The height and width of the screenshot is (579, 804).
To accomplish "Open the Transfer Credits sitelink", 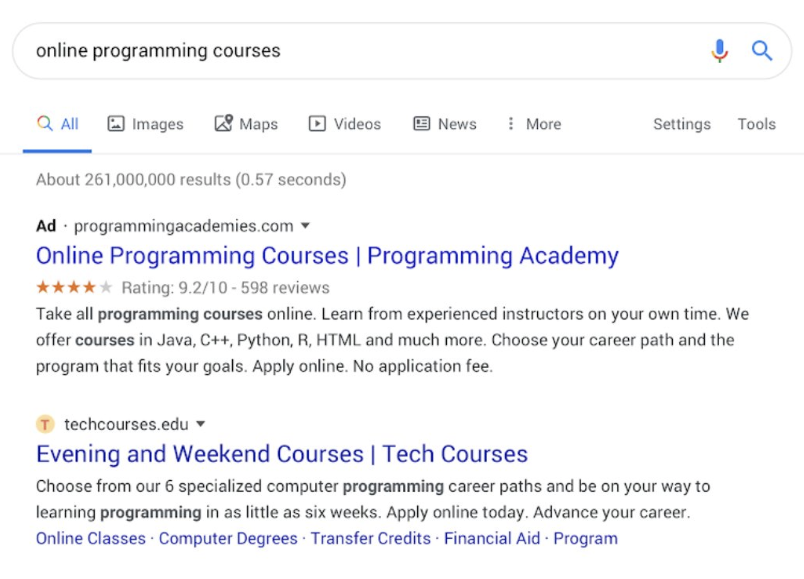I will 371,538.
